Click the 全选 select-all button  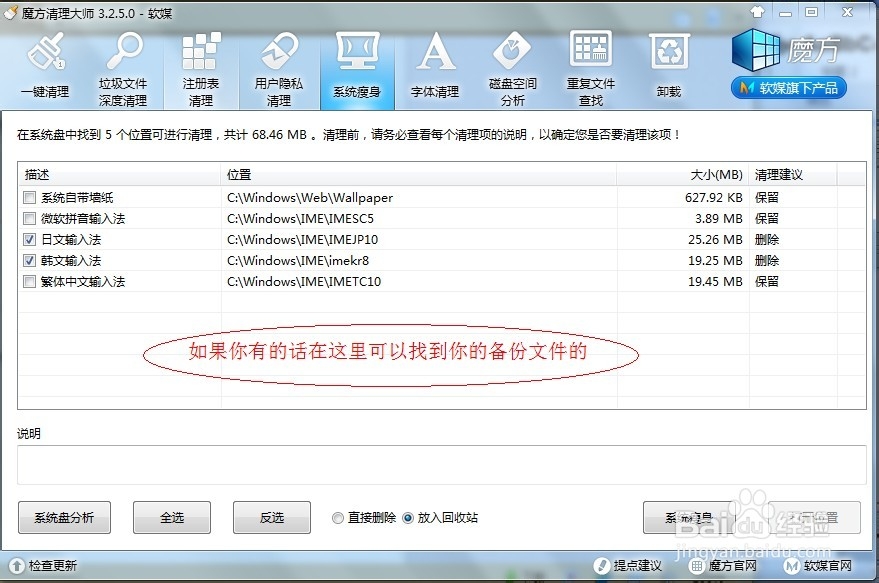coord(172,517)
